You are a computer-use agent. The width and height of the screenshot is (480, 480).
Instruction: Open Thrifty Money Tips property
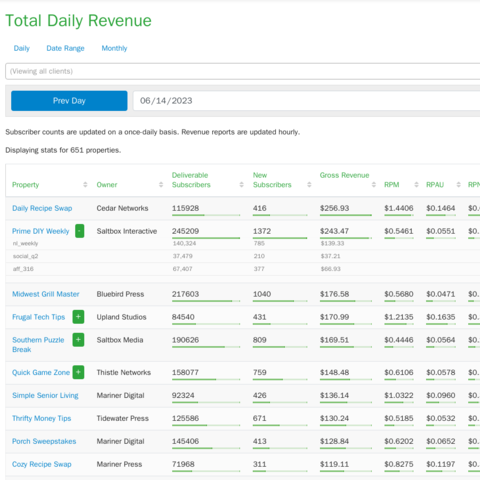click(x=41, y=418)
